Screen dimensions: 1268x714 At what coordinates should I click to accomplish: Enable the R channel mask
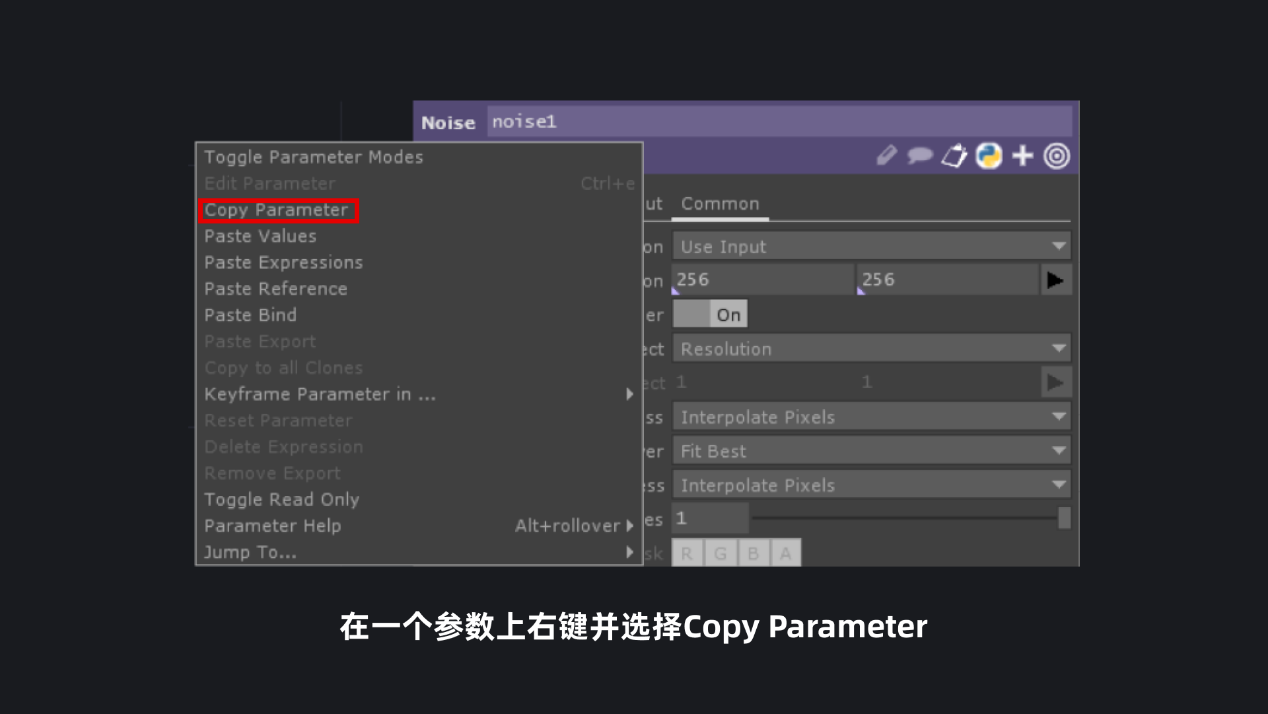pos(687,552)
